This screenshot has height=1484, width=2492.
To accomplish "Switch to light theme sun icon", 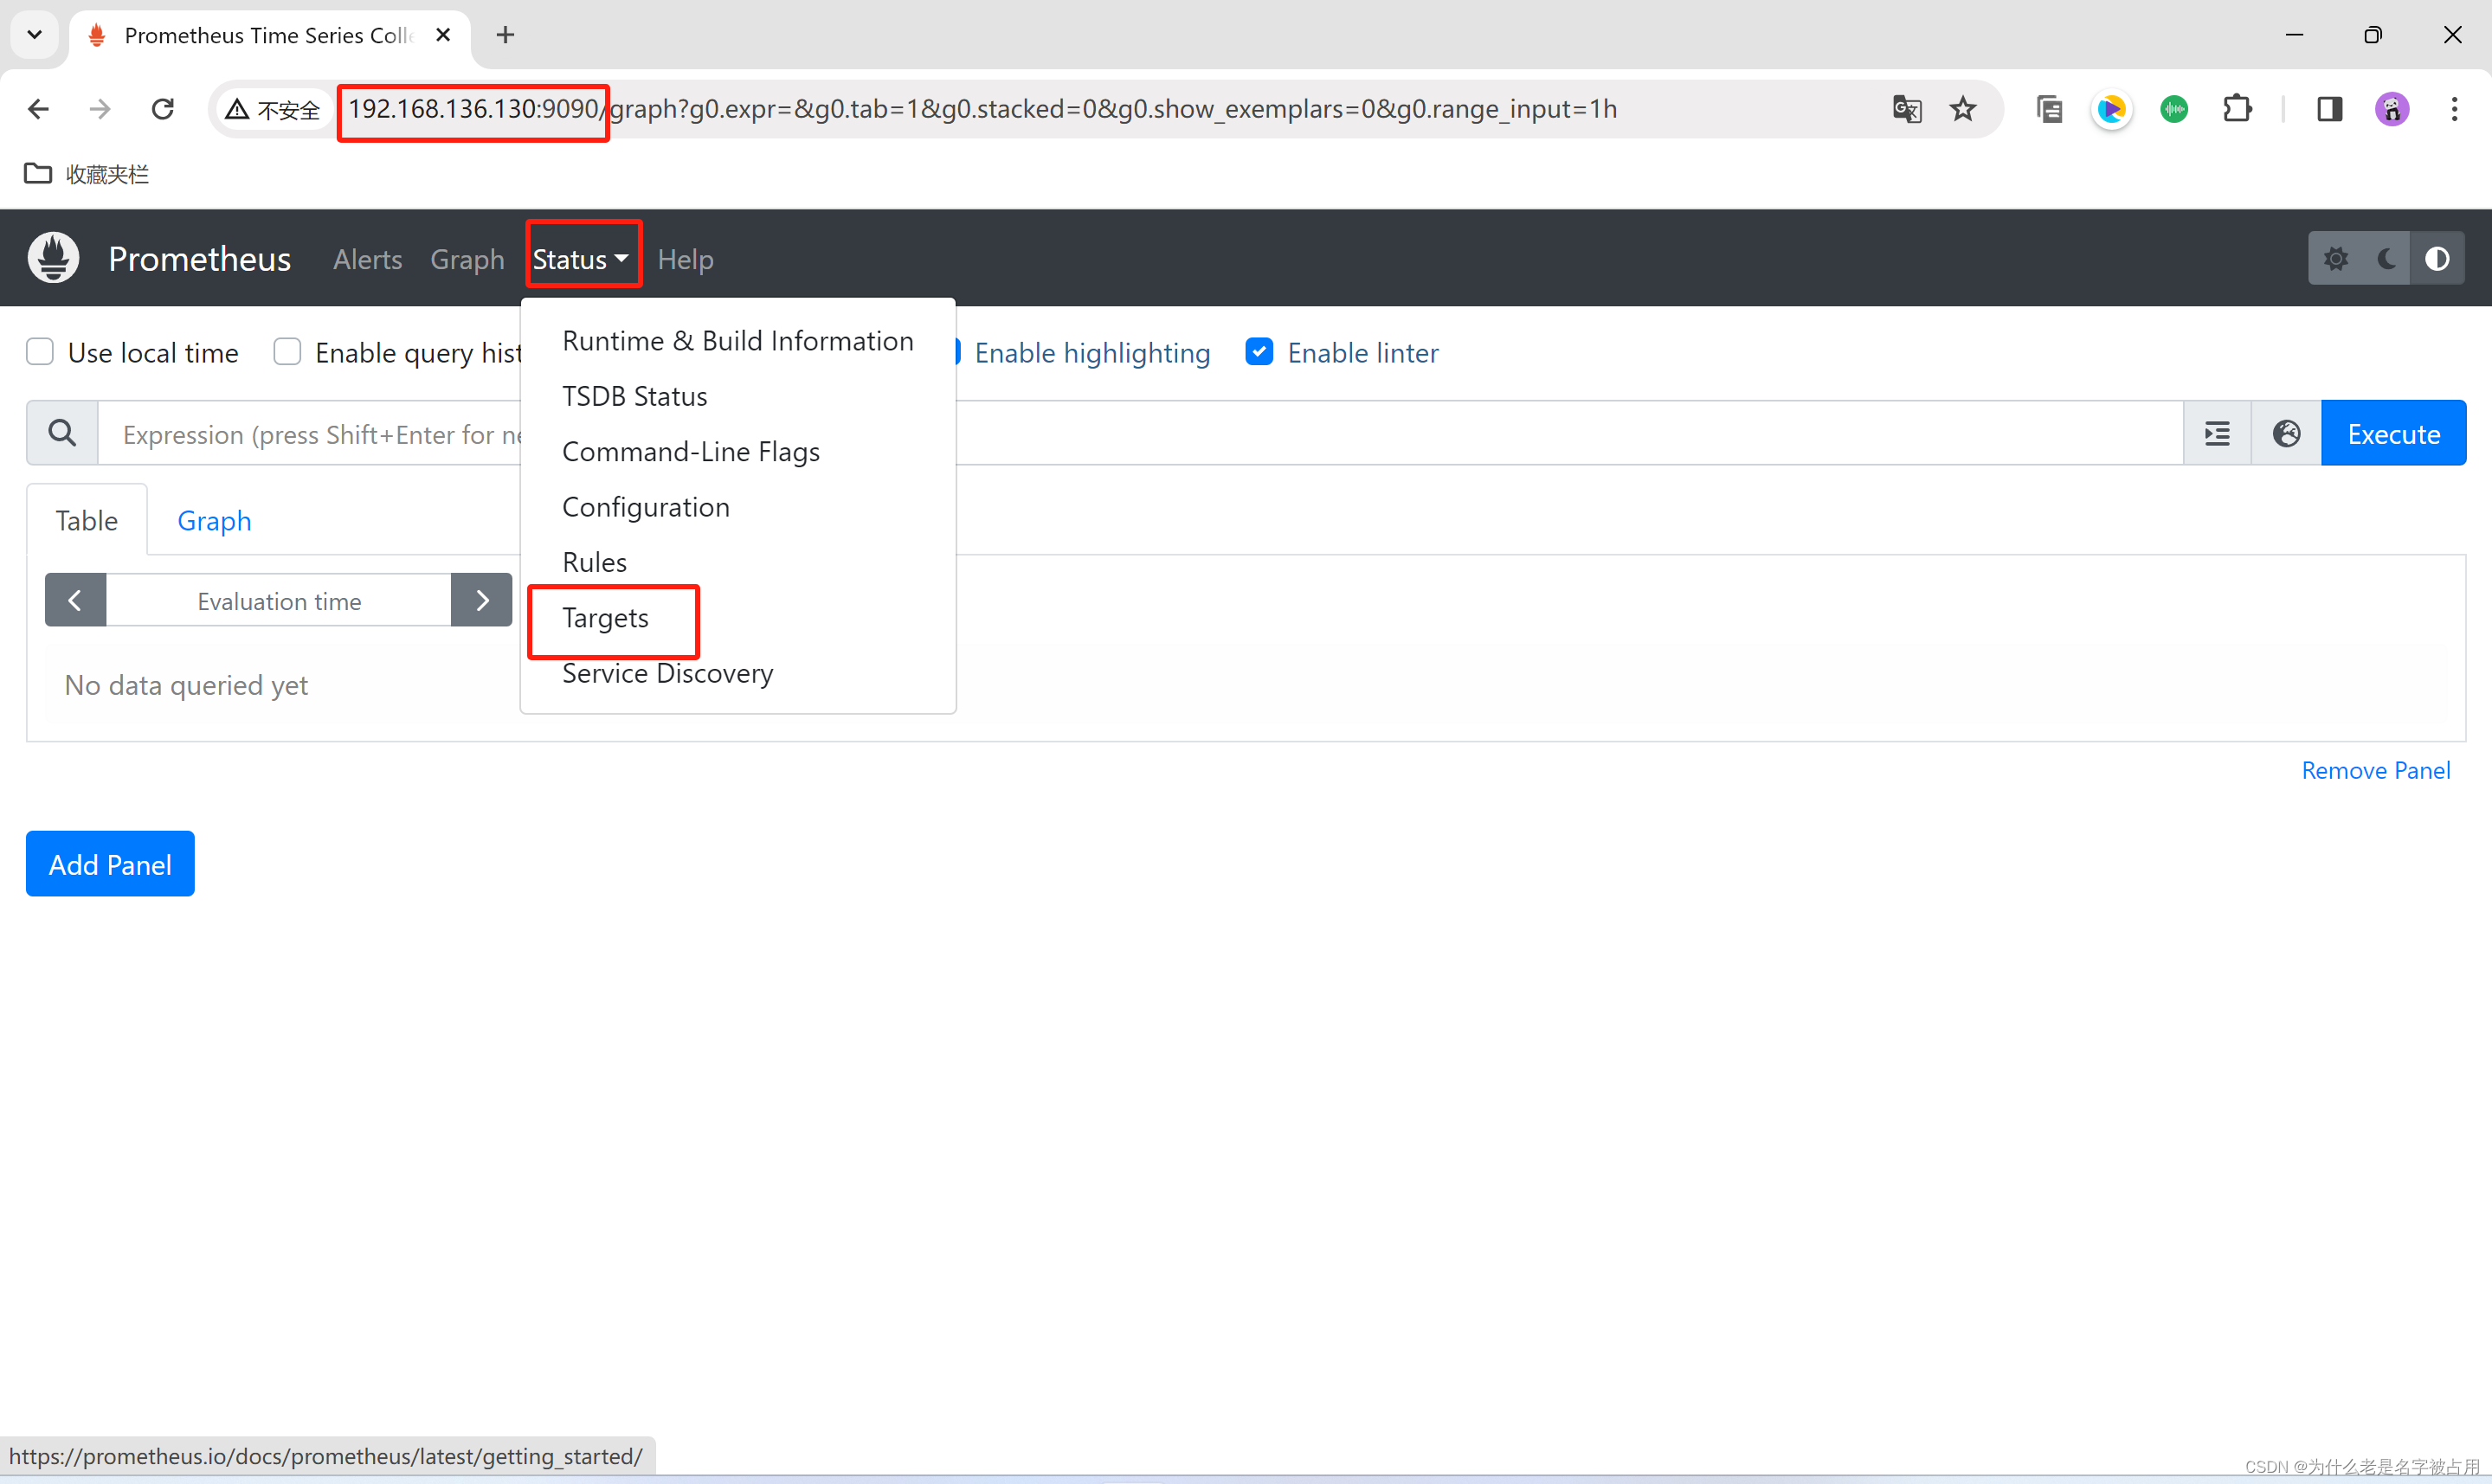I will pyautogui.click(x=2336, y=259).
